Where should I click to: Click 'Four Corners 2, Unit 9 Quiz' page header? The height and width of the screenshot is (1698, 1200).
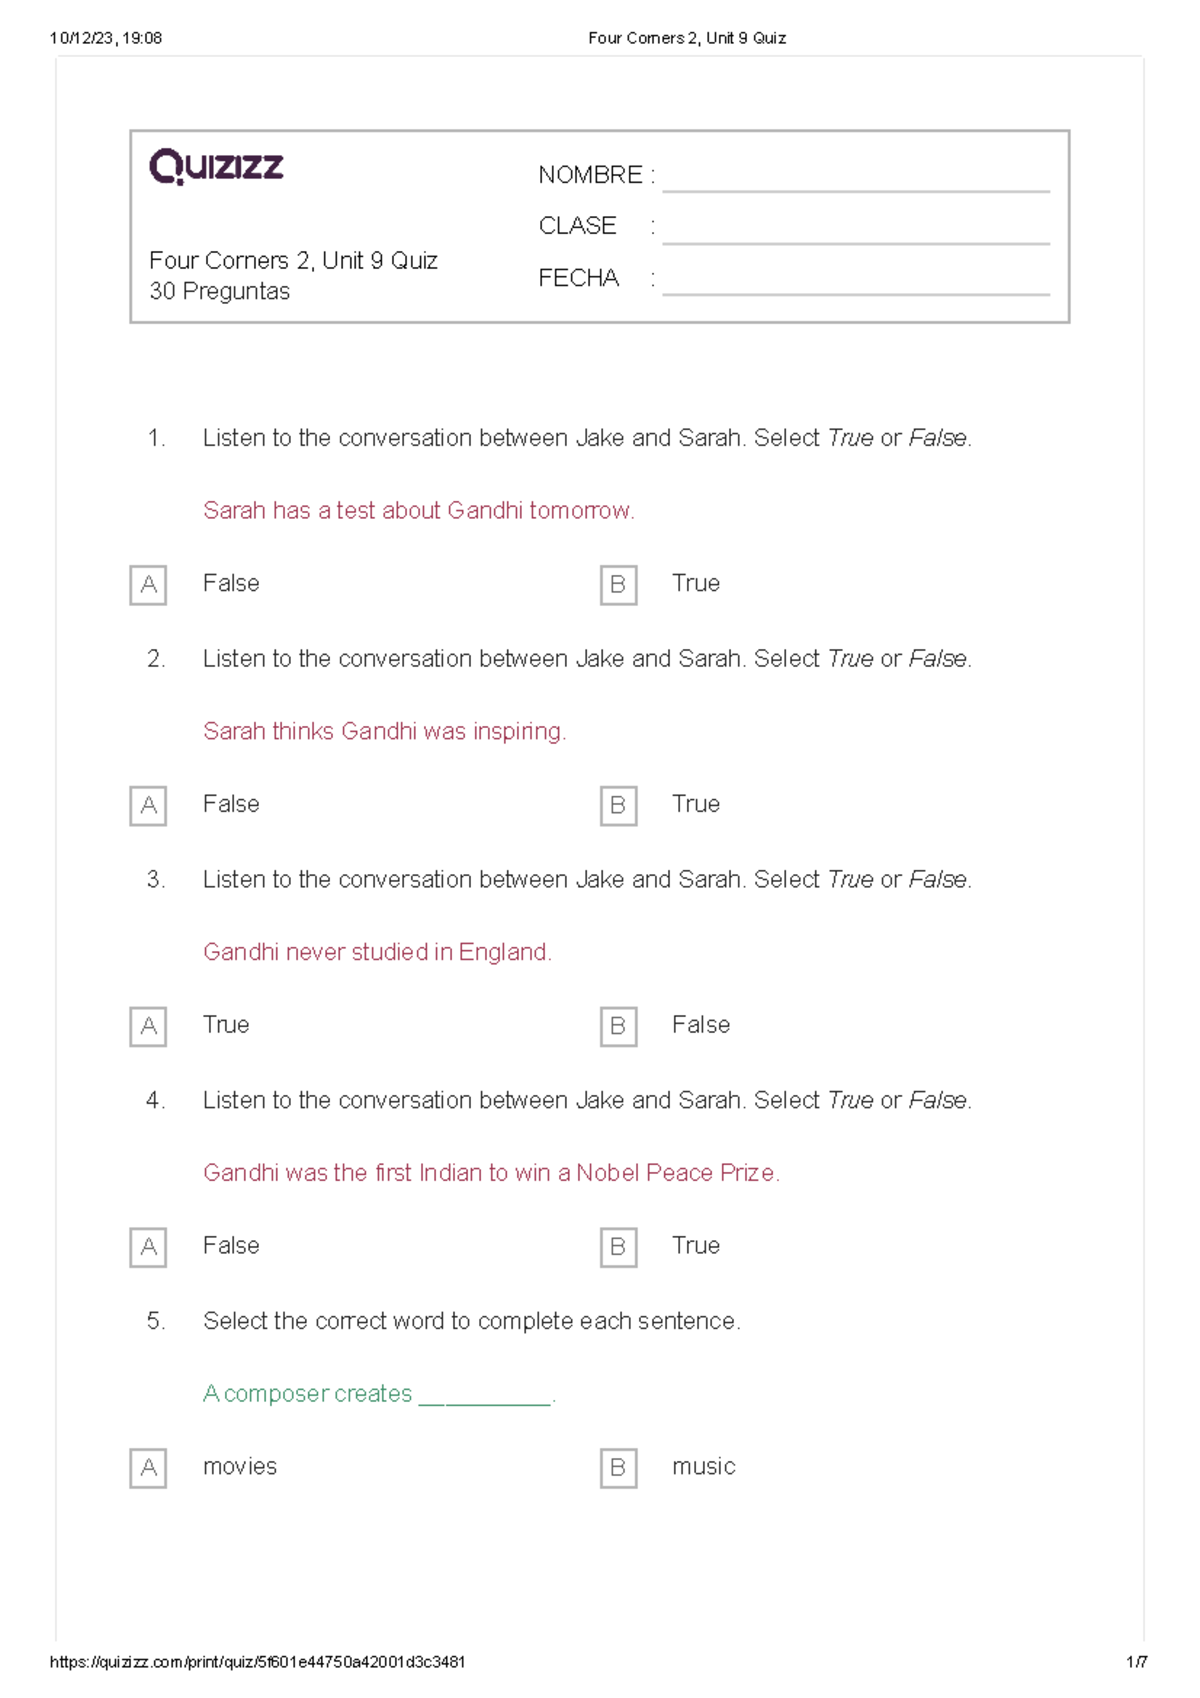tap(687, 38)
